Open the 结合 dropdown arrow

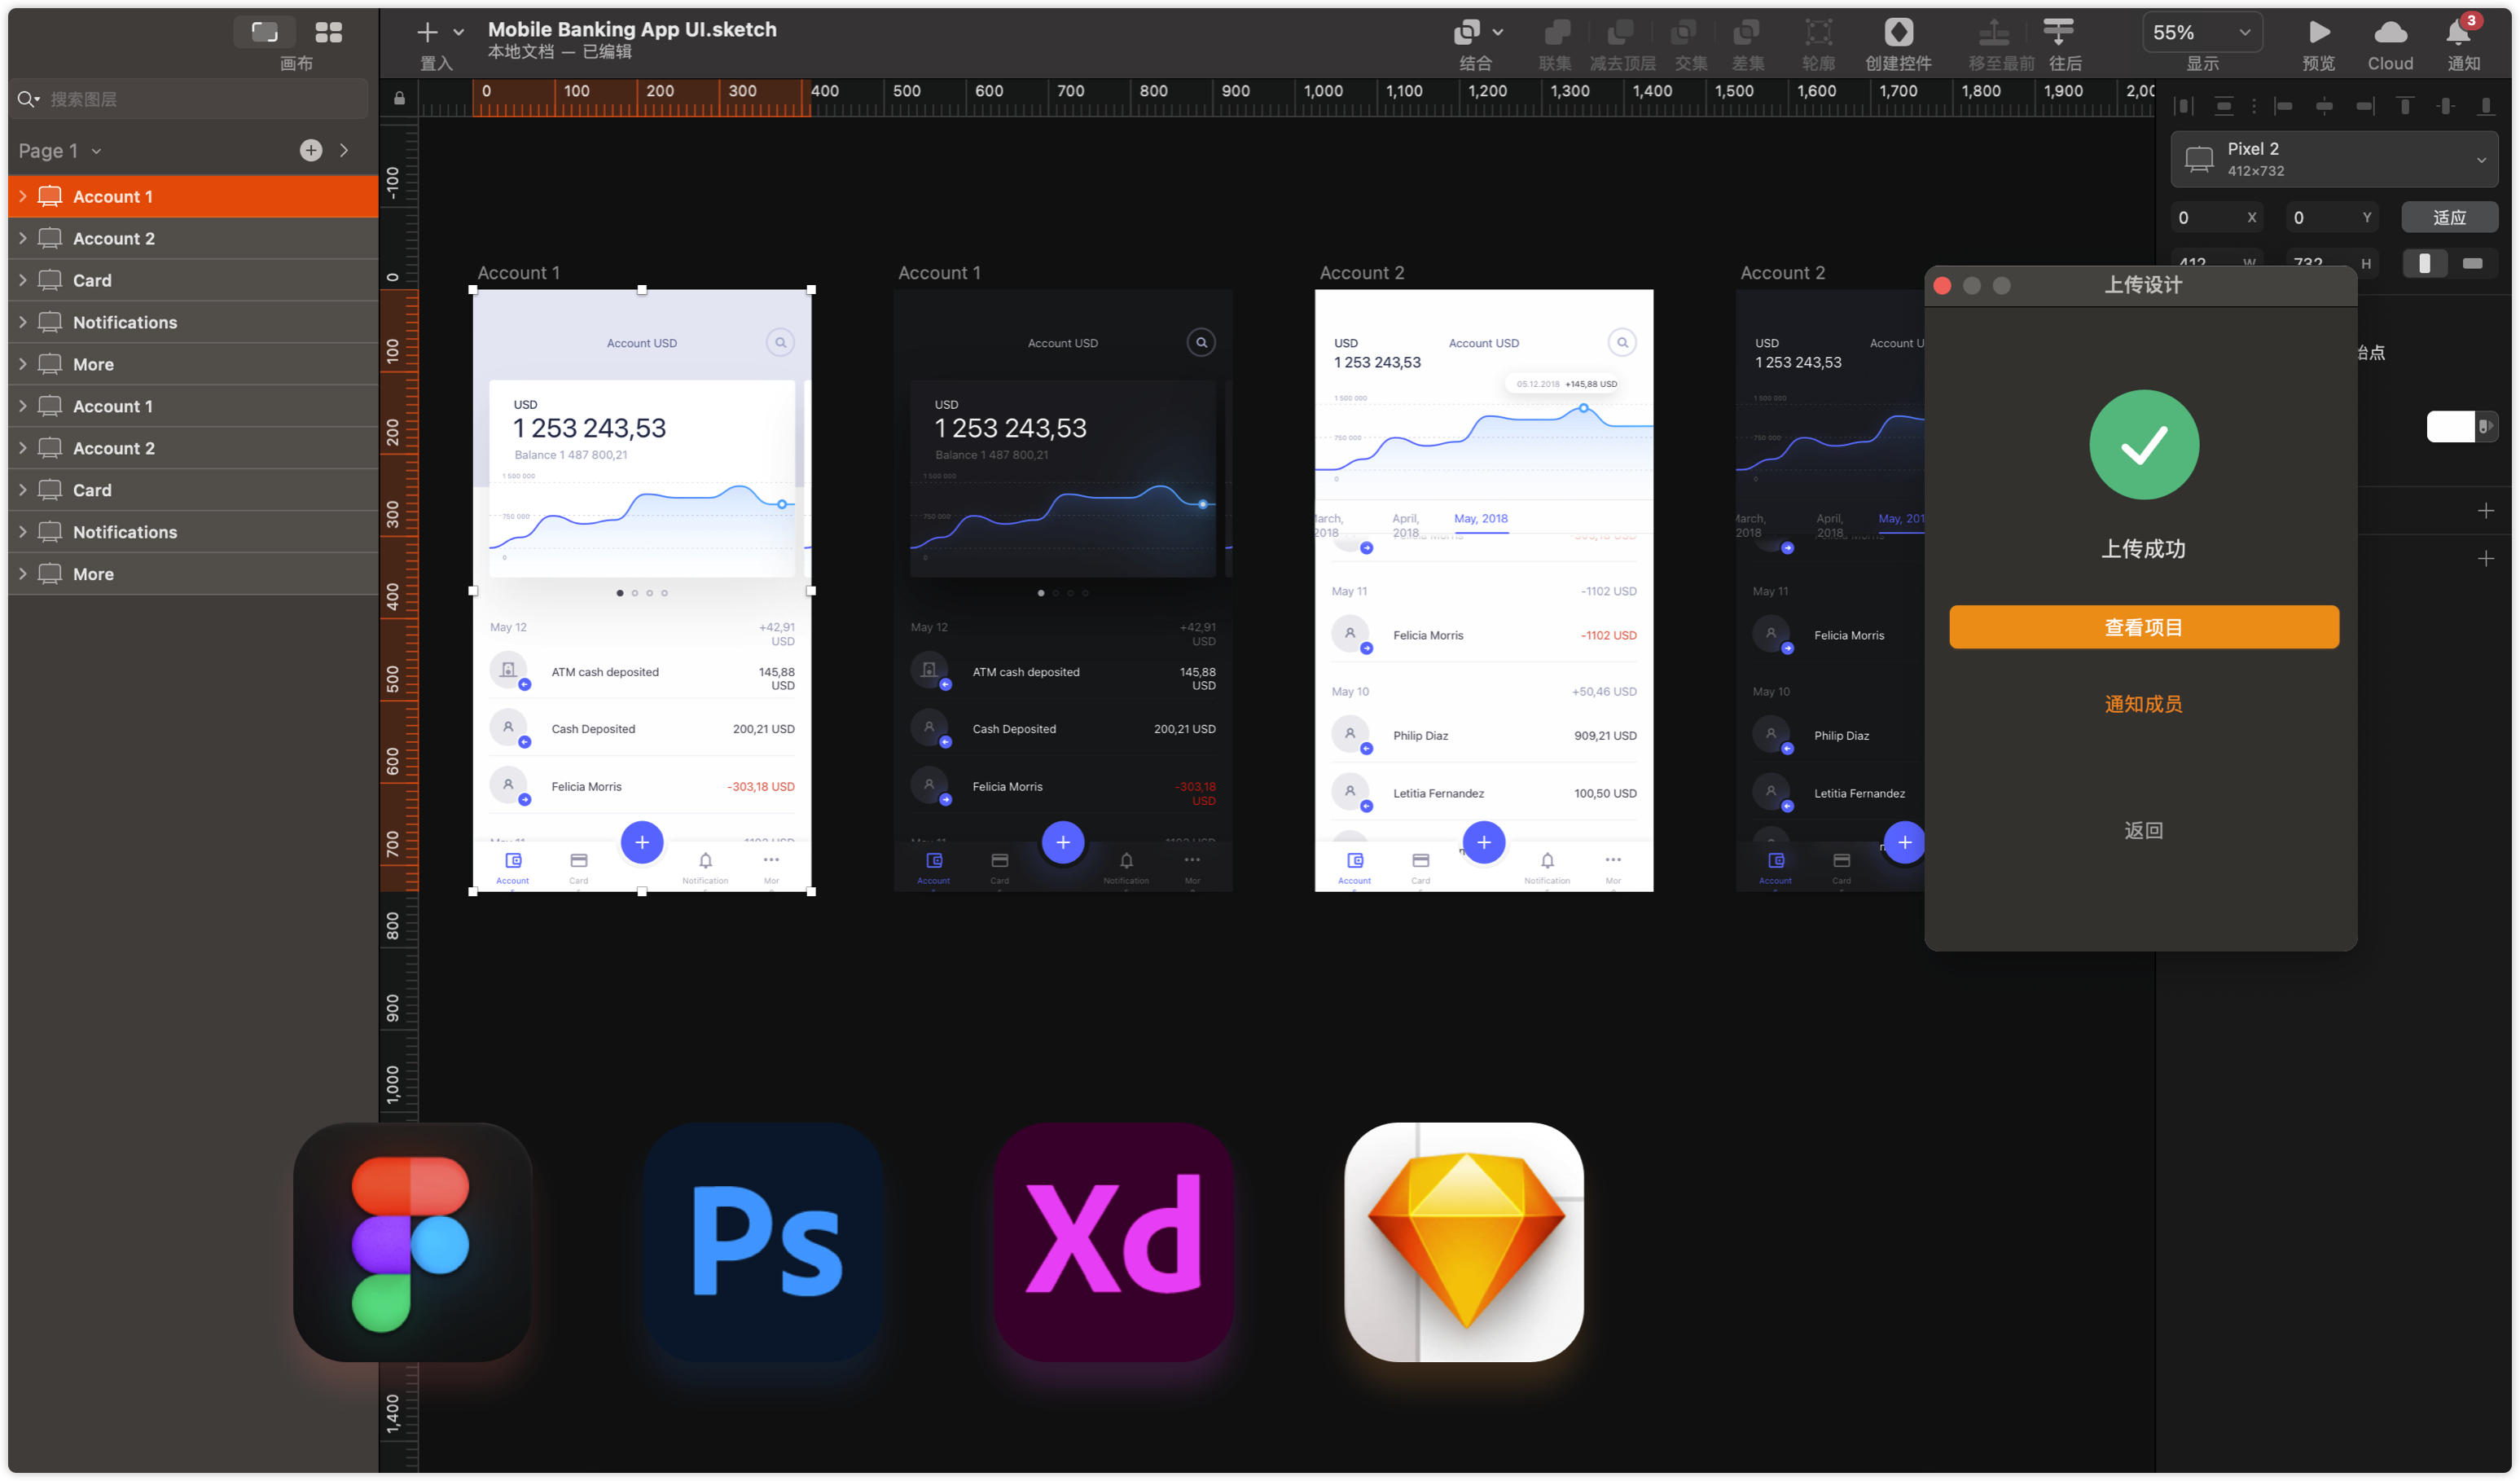pos(1498,32)
